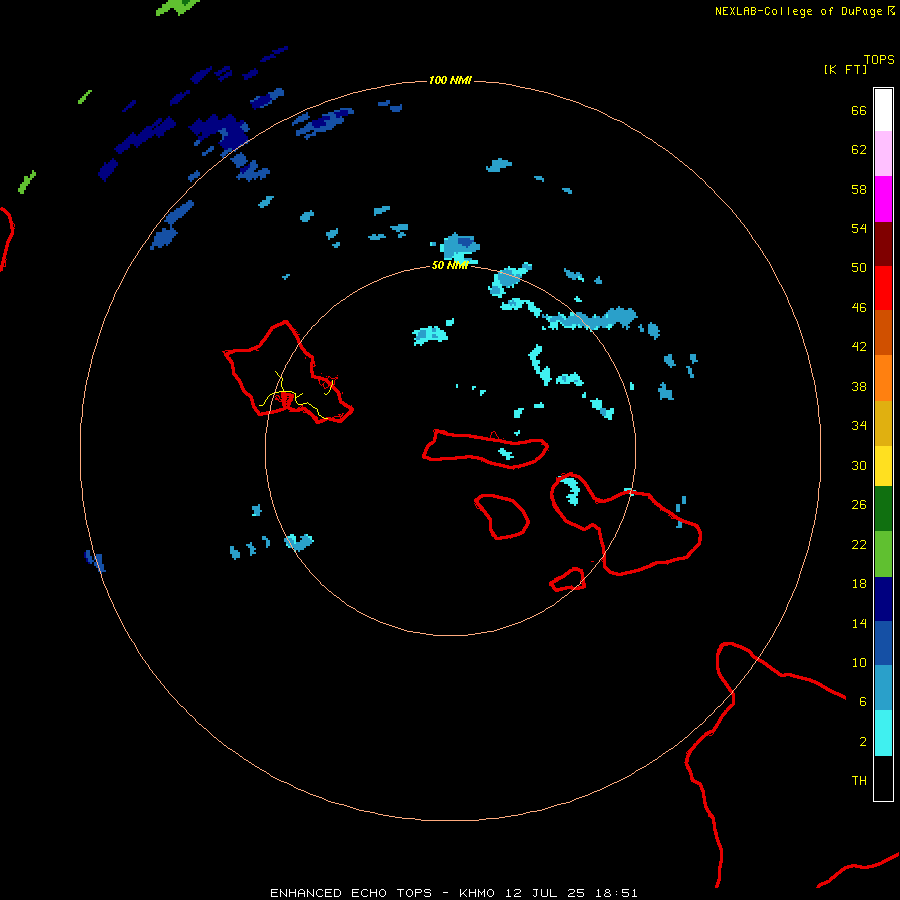Click the Maui island outline
Viewport: 900px width, 900px height.
tap(626, 523)
